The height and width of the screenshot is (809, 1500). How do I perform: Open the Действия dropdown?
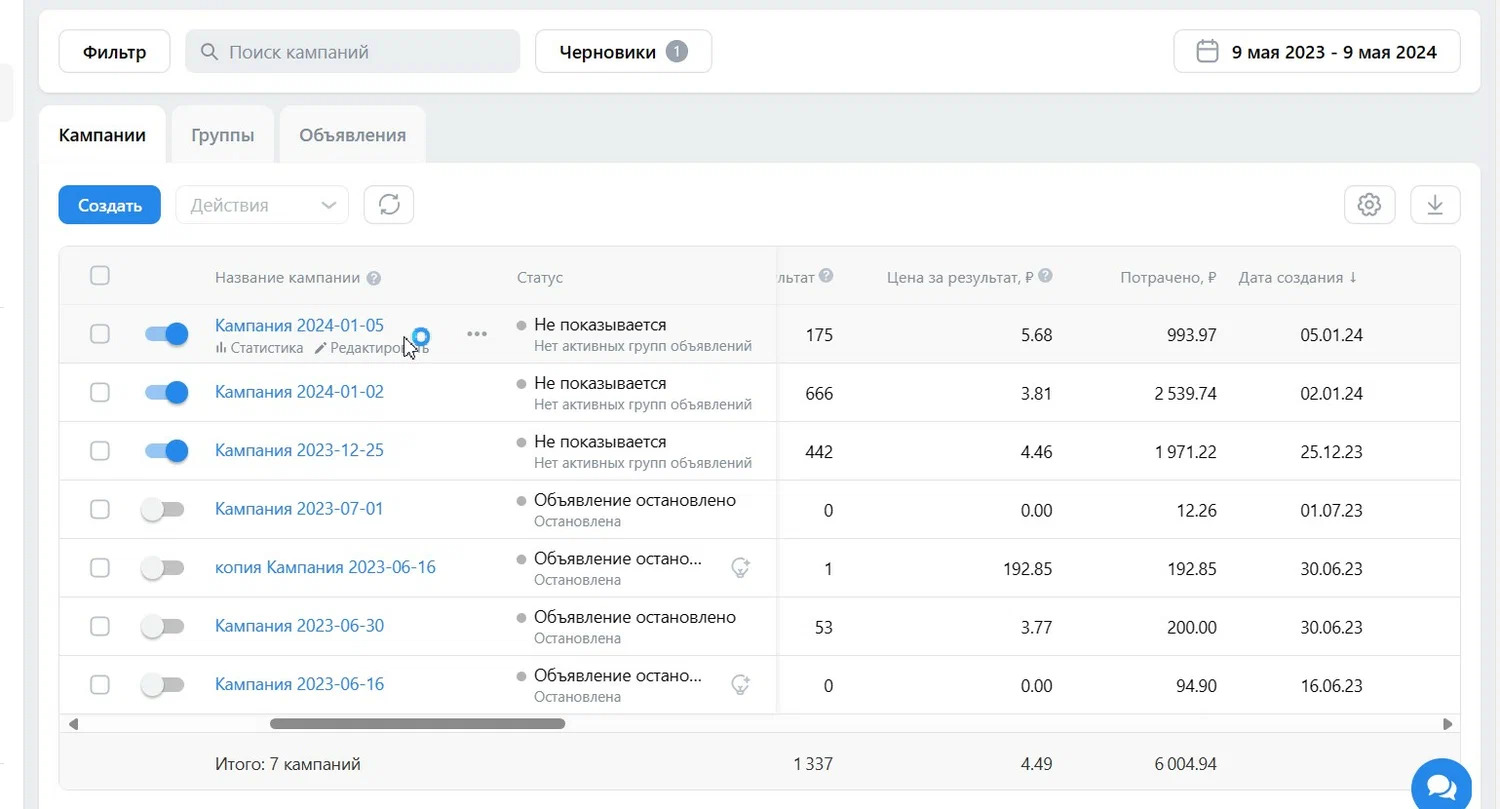[262, 205]
